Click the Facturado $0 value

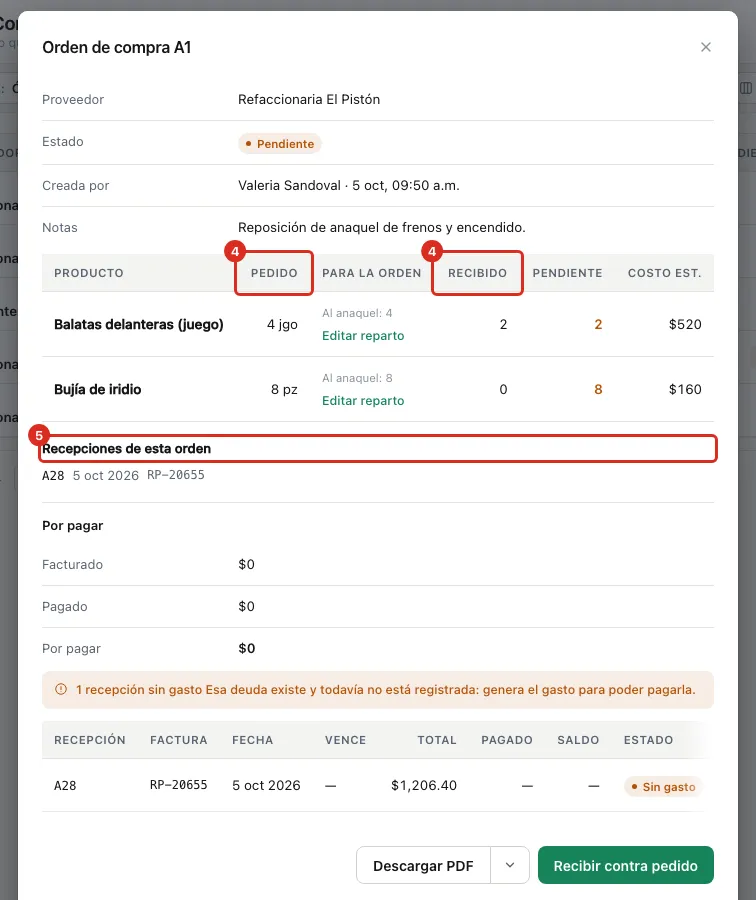tap(246, 564)
